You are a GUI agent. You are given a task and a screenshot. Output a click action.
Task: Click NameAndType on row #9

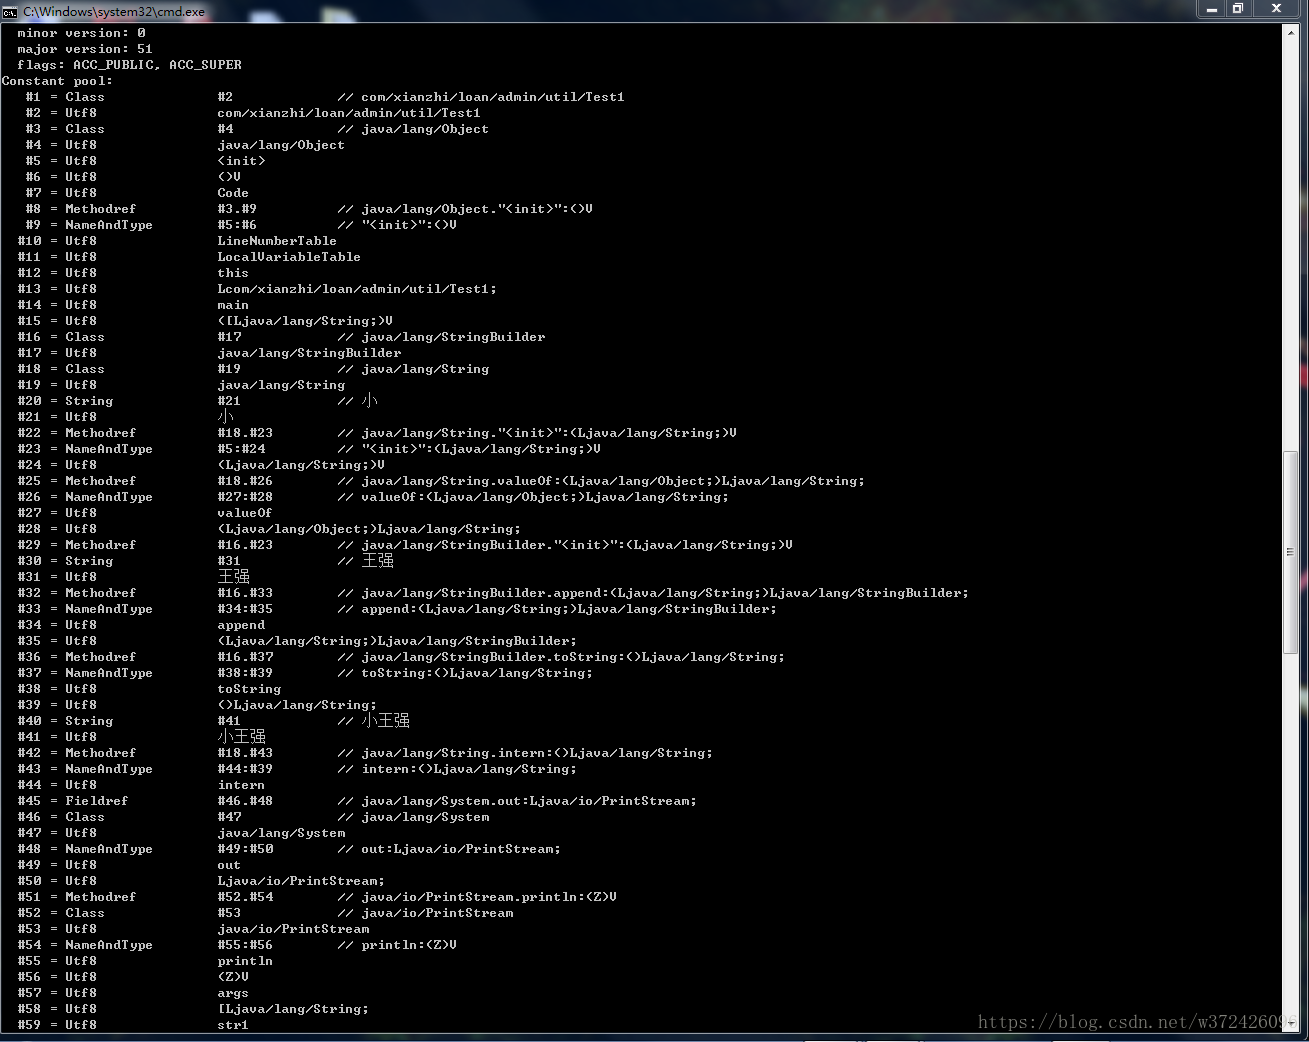point(109,225)
